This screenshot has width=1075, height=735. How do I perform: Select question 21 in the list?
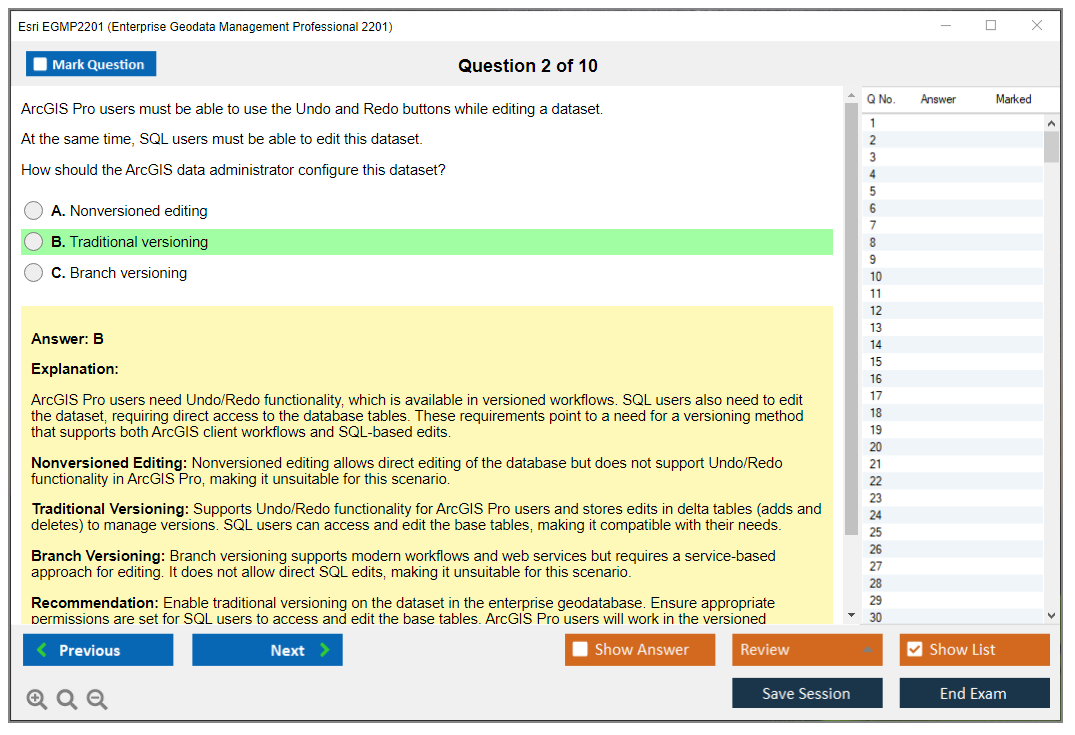click(953, 464)
